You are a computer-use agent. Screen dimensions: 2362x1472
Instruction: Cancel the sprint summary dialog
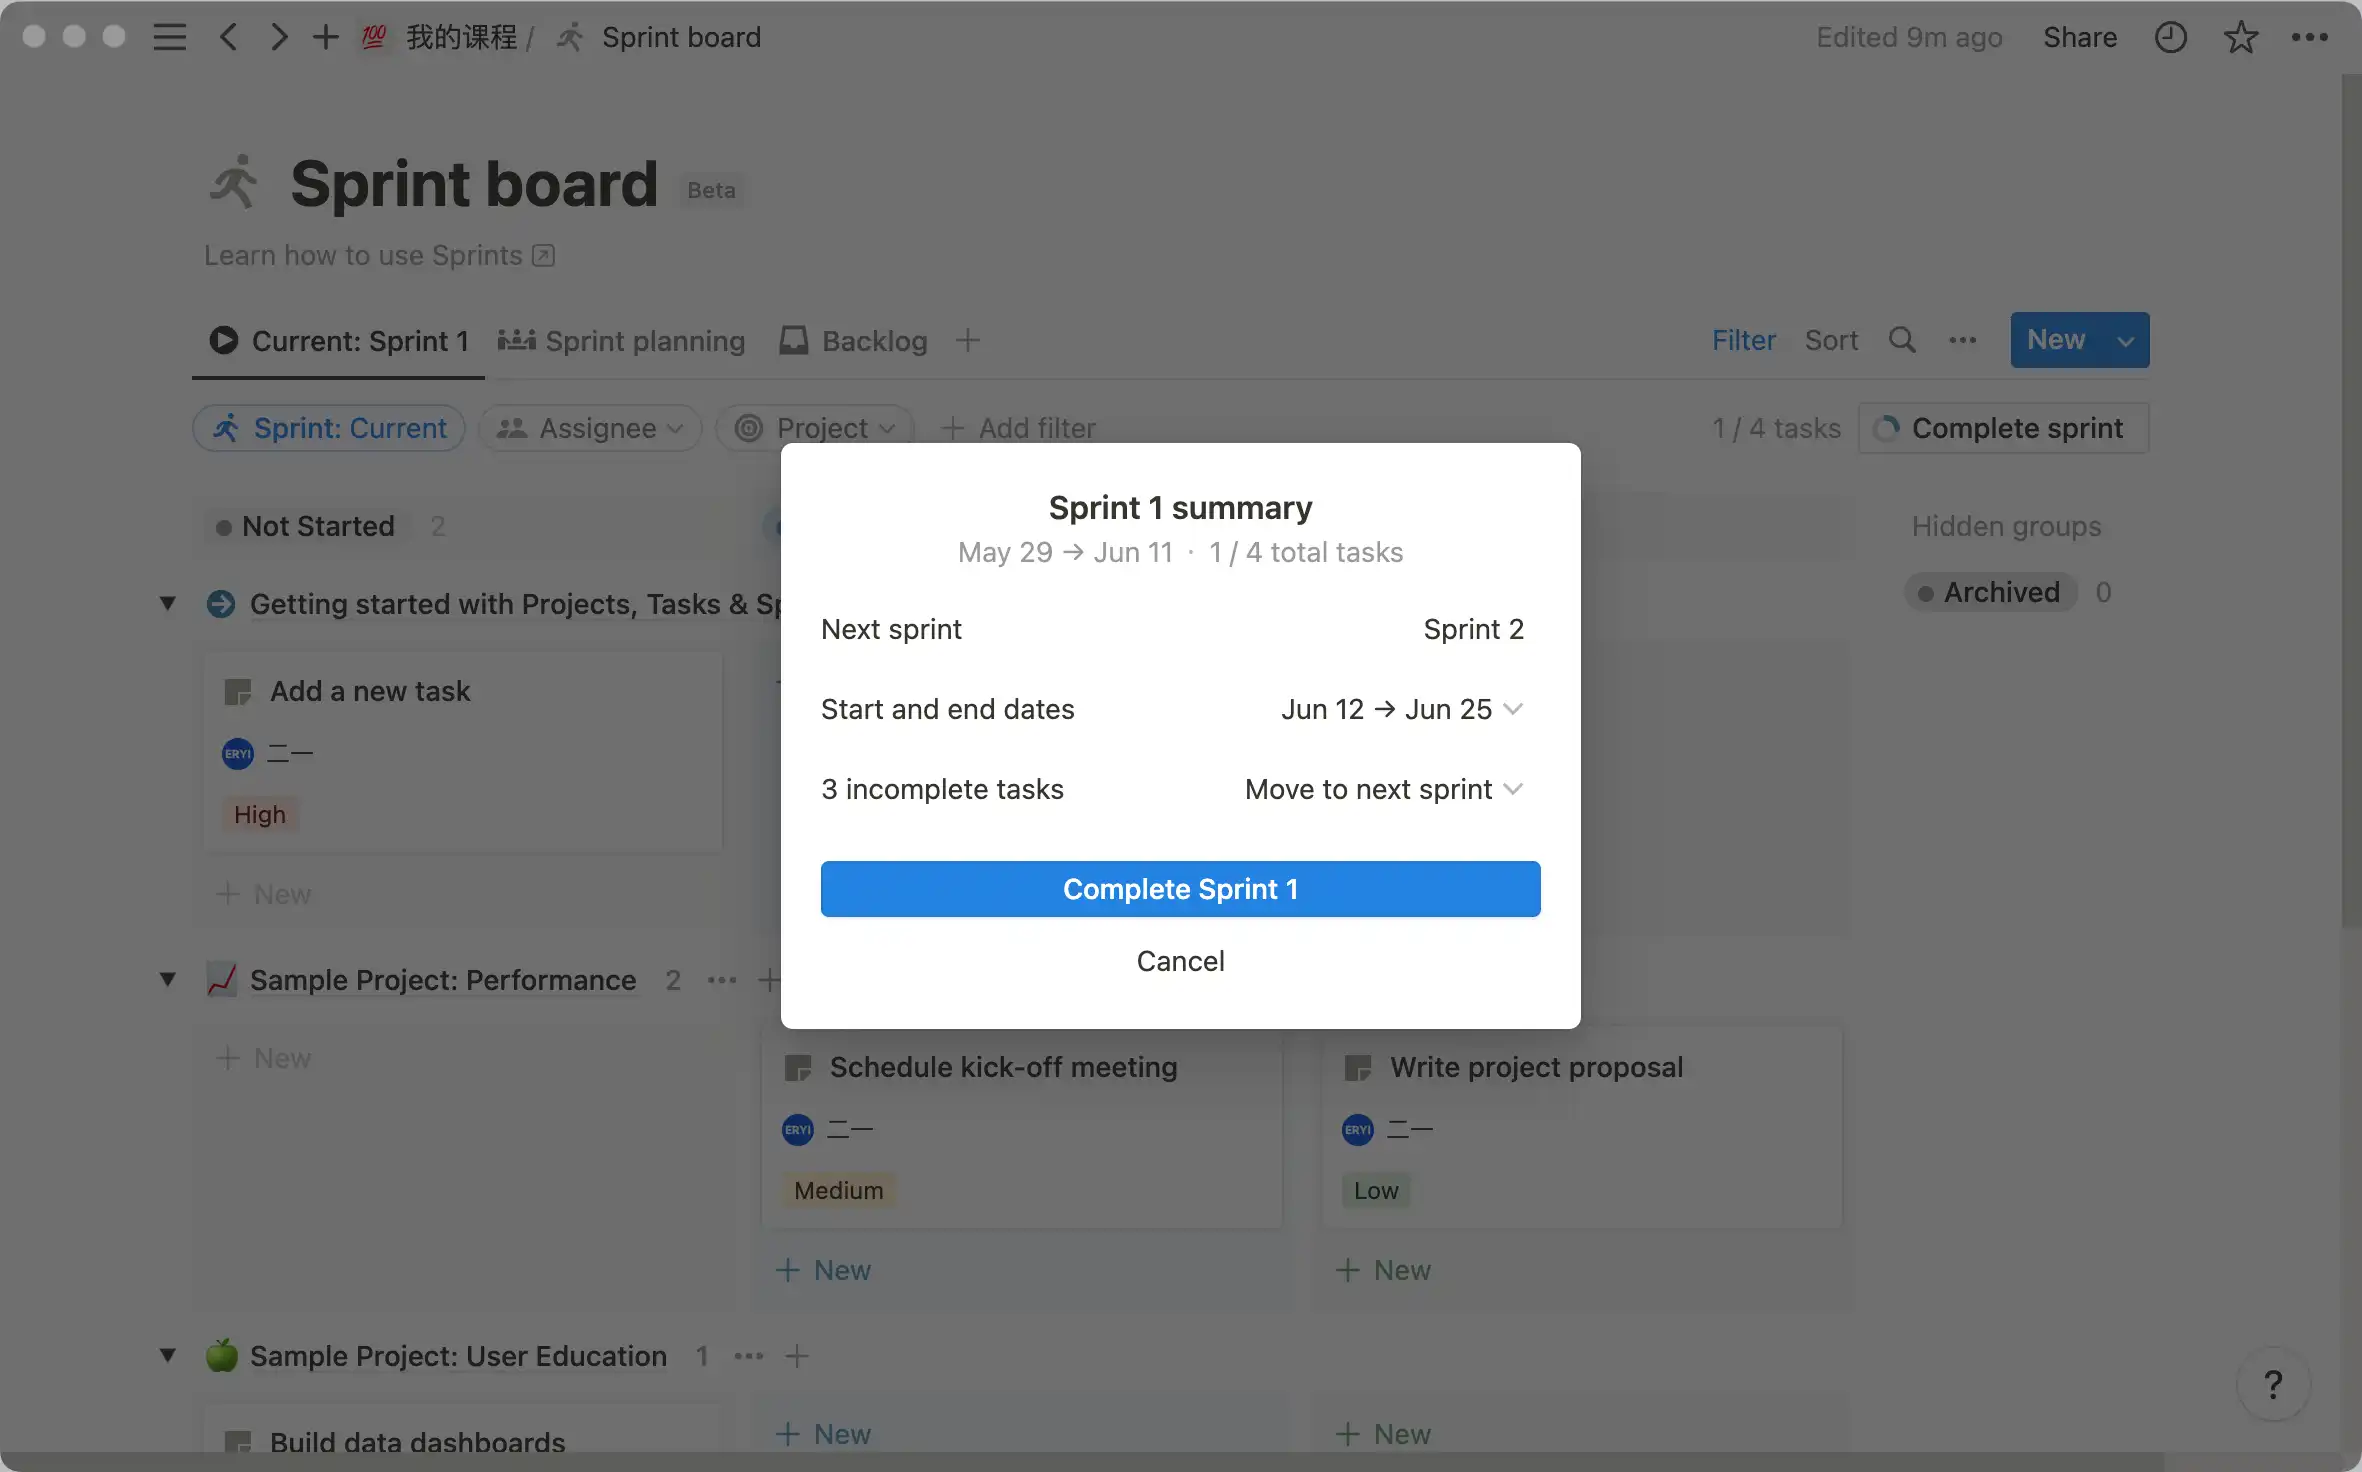[x=1180, y=961]
